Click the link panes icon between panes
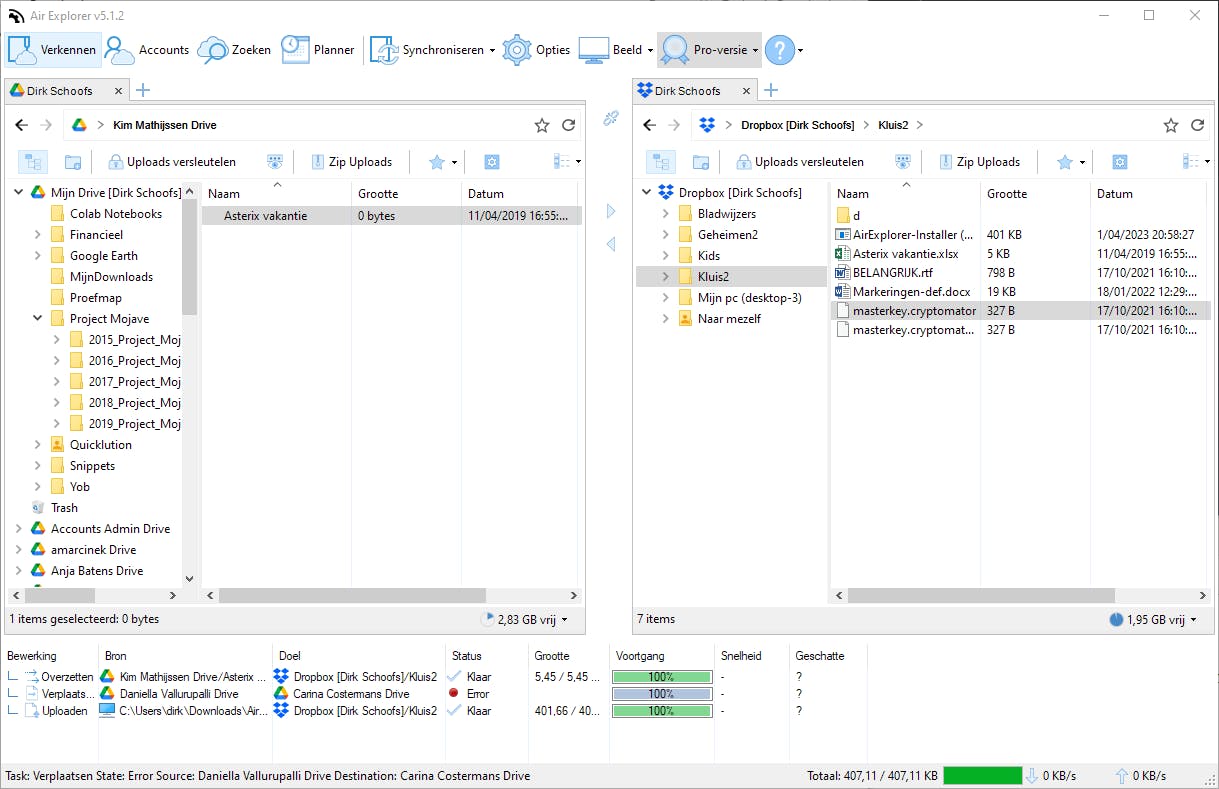 click(x=610, y=118)
